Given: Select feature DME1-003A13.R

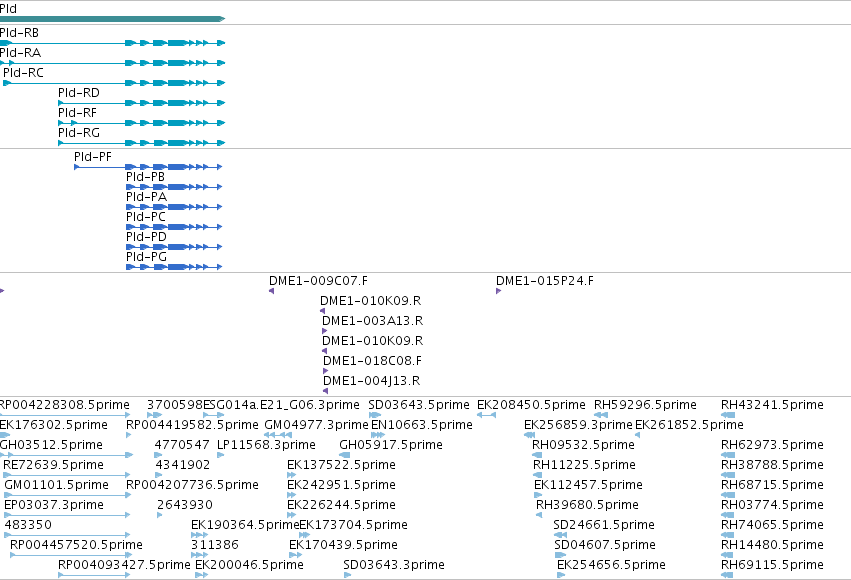Looking at the screenshot, I should click(372, 322).
